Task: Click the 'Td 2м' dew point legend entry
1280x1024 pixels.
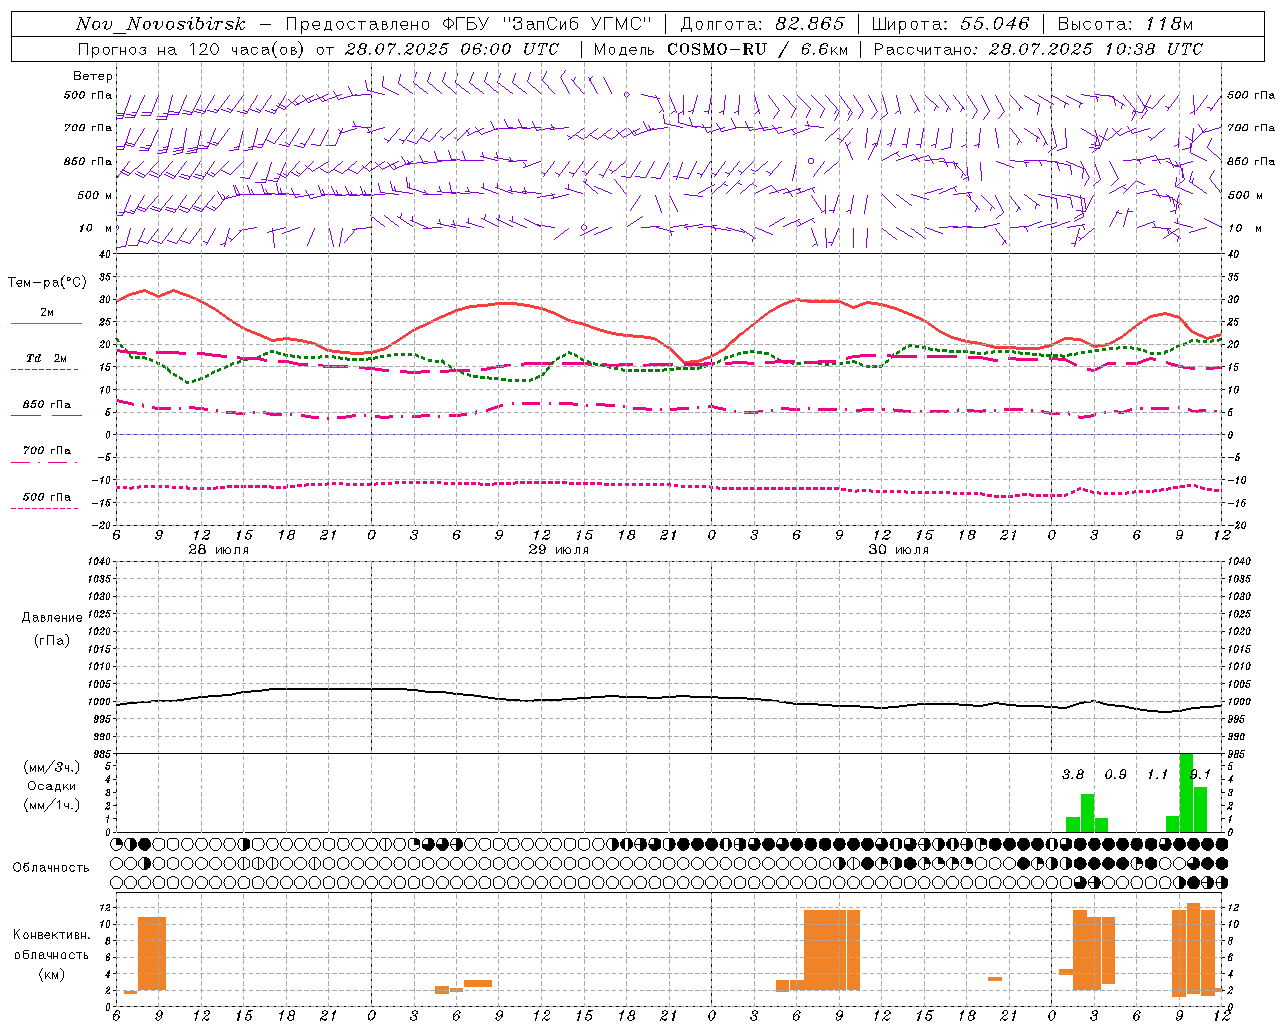Action: (x=47, y=358)
